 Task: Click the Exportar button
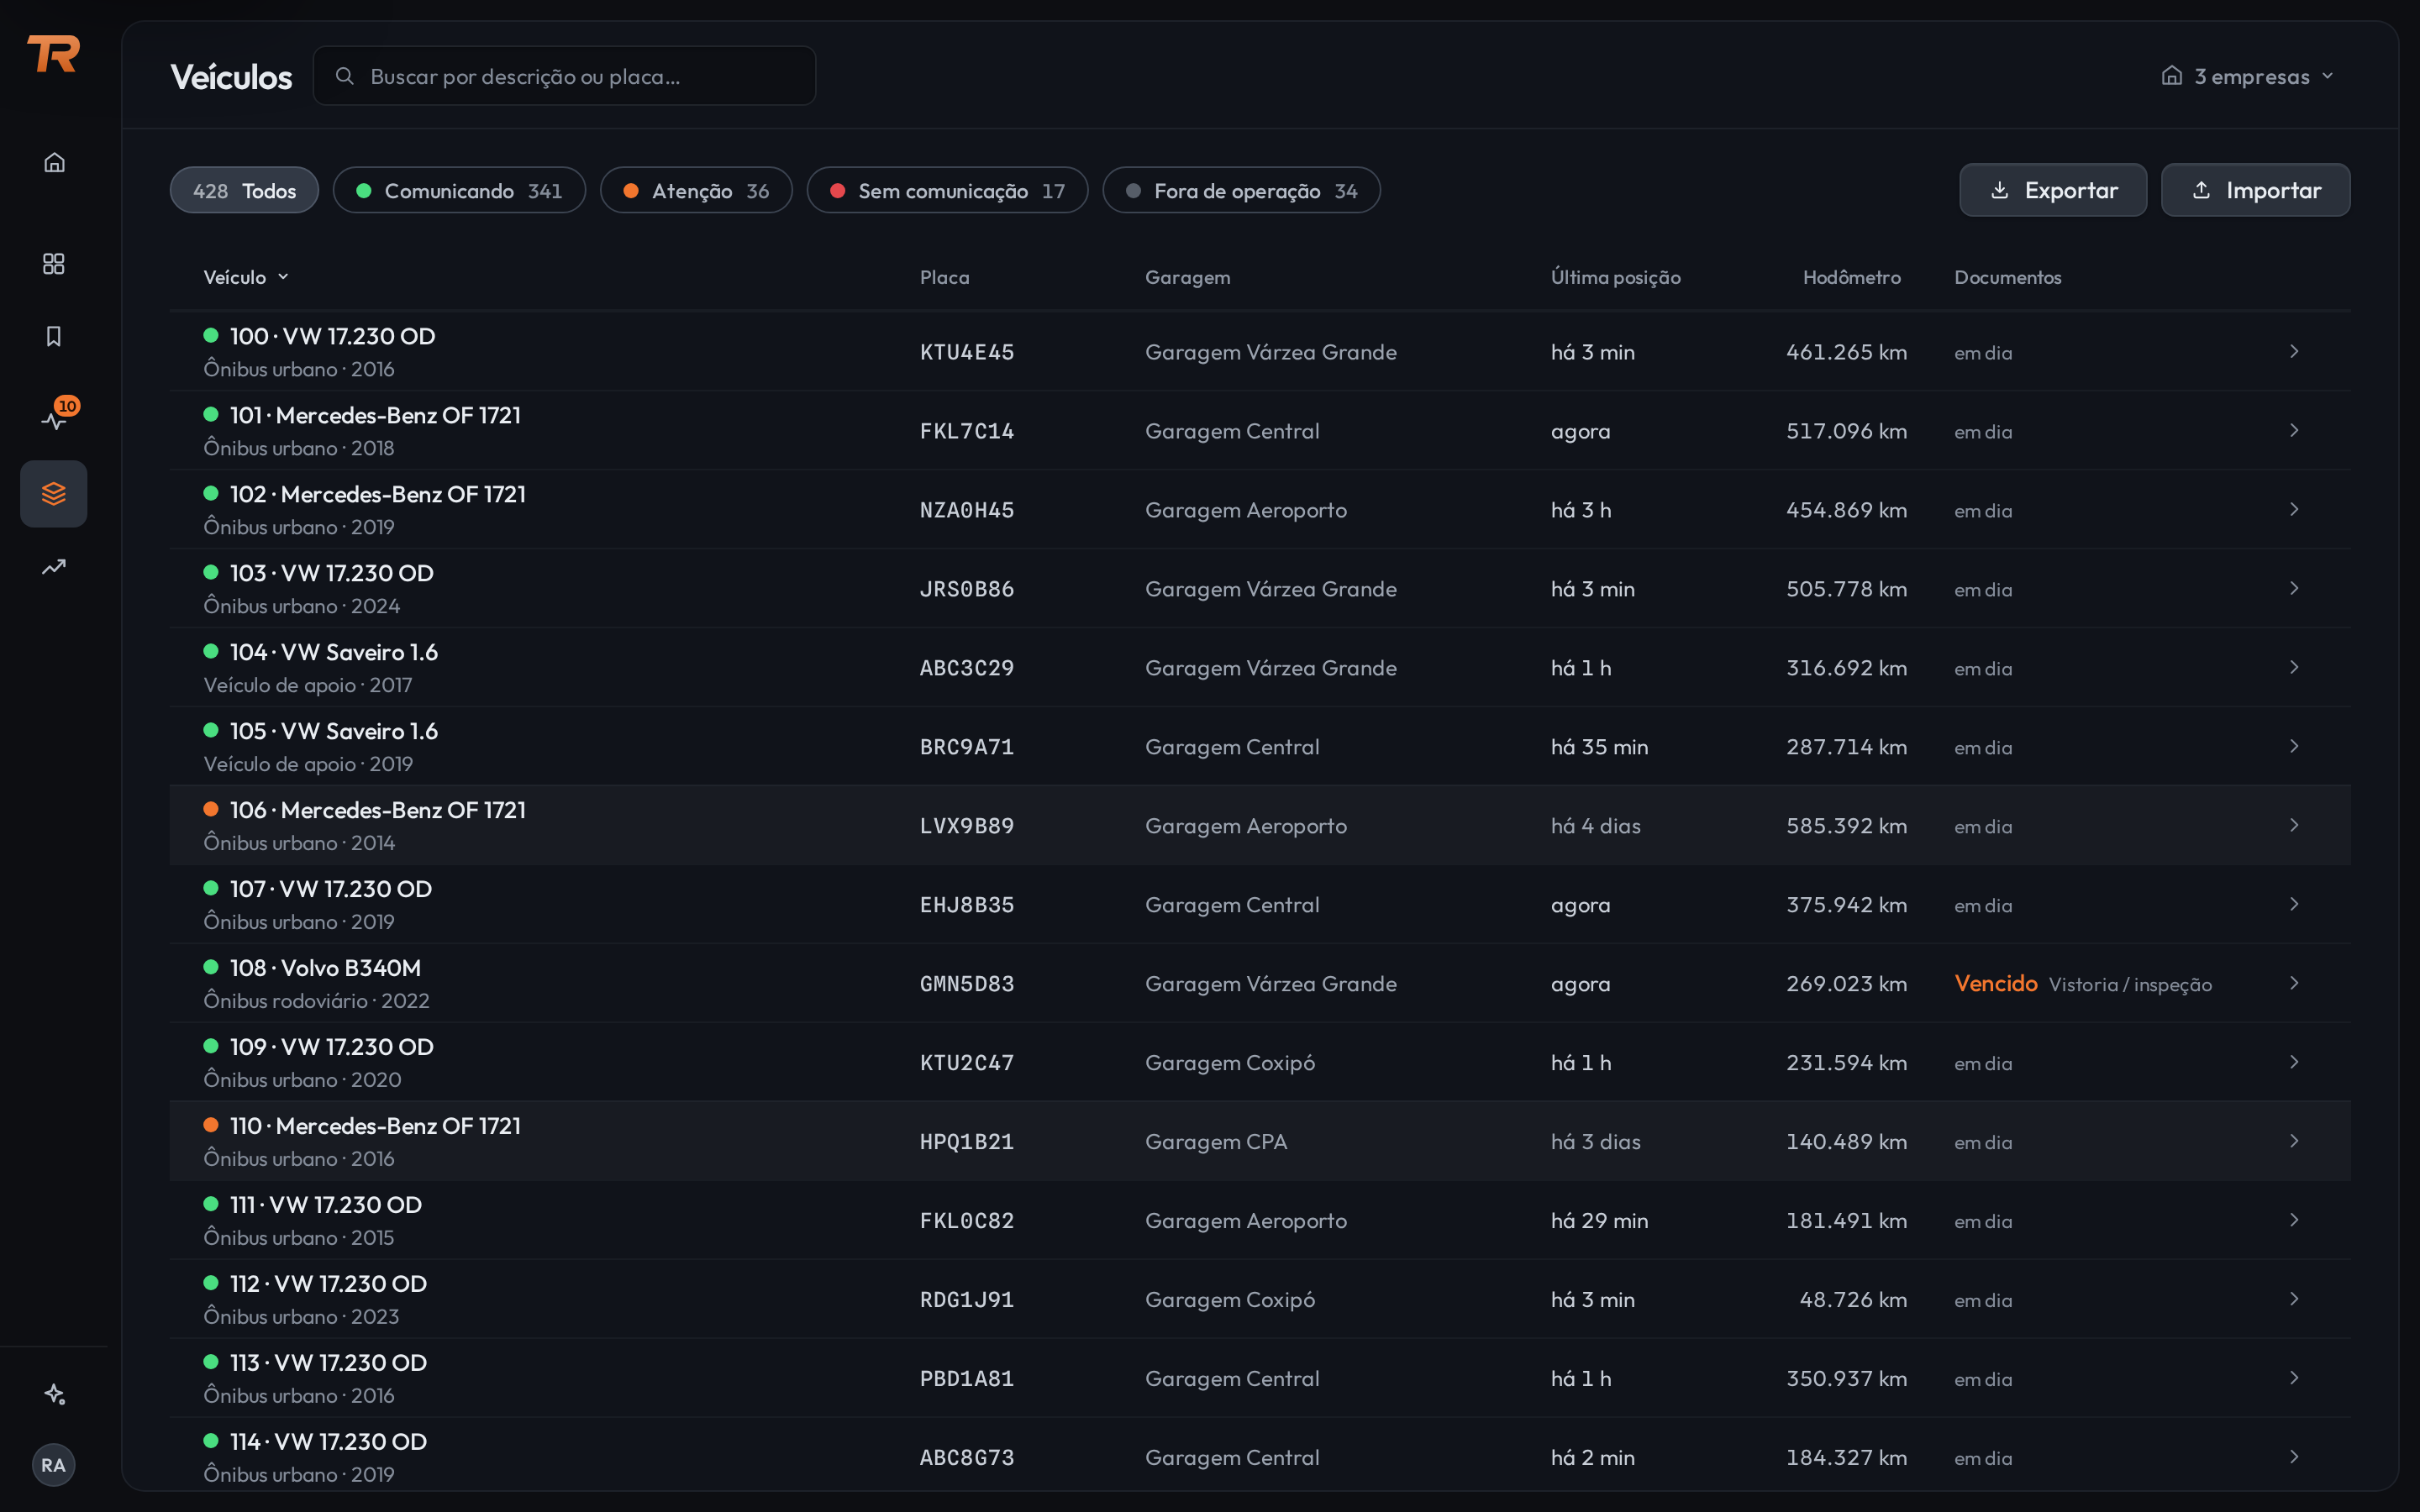click(x=2053, y=190)
